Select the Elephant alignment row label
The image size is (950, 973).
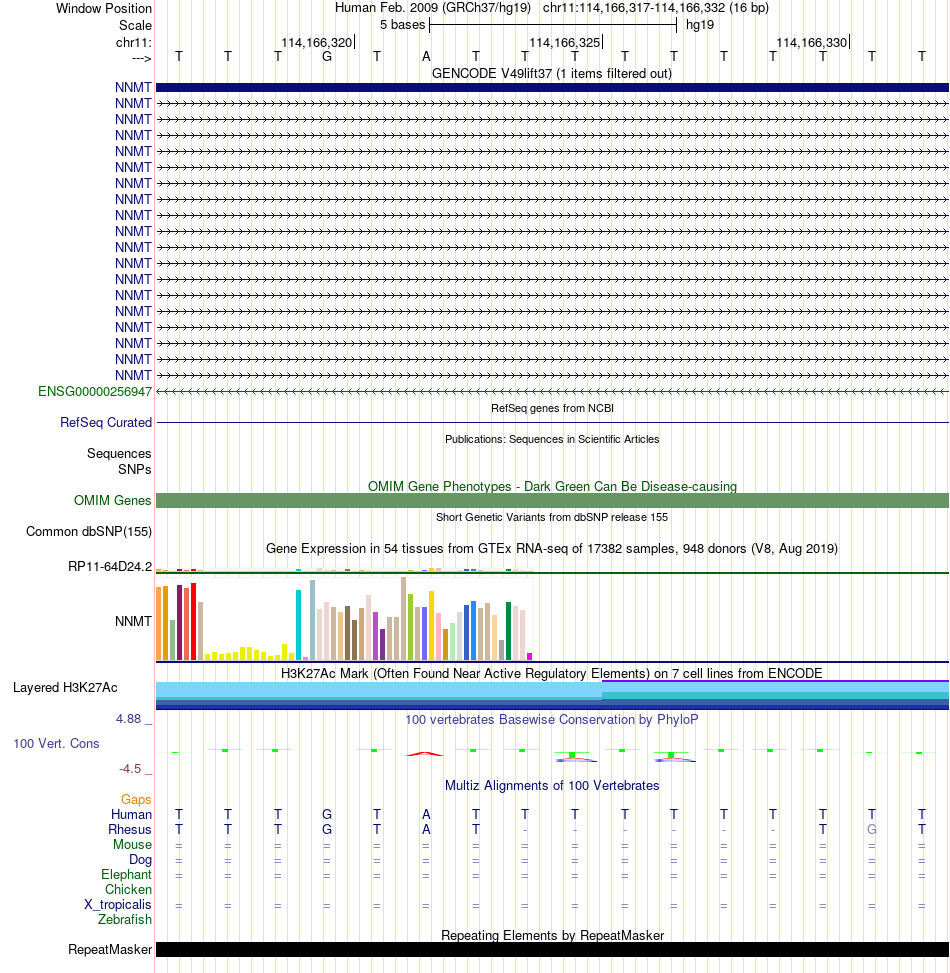click(127, 874)
